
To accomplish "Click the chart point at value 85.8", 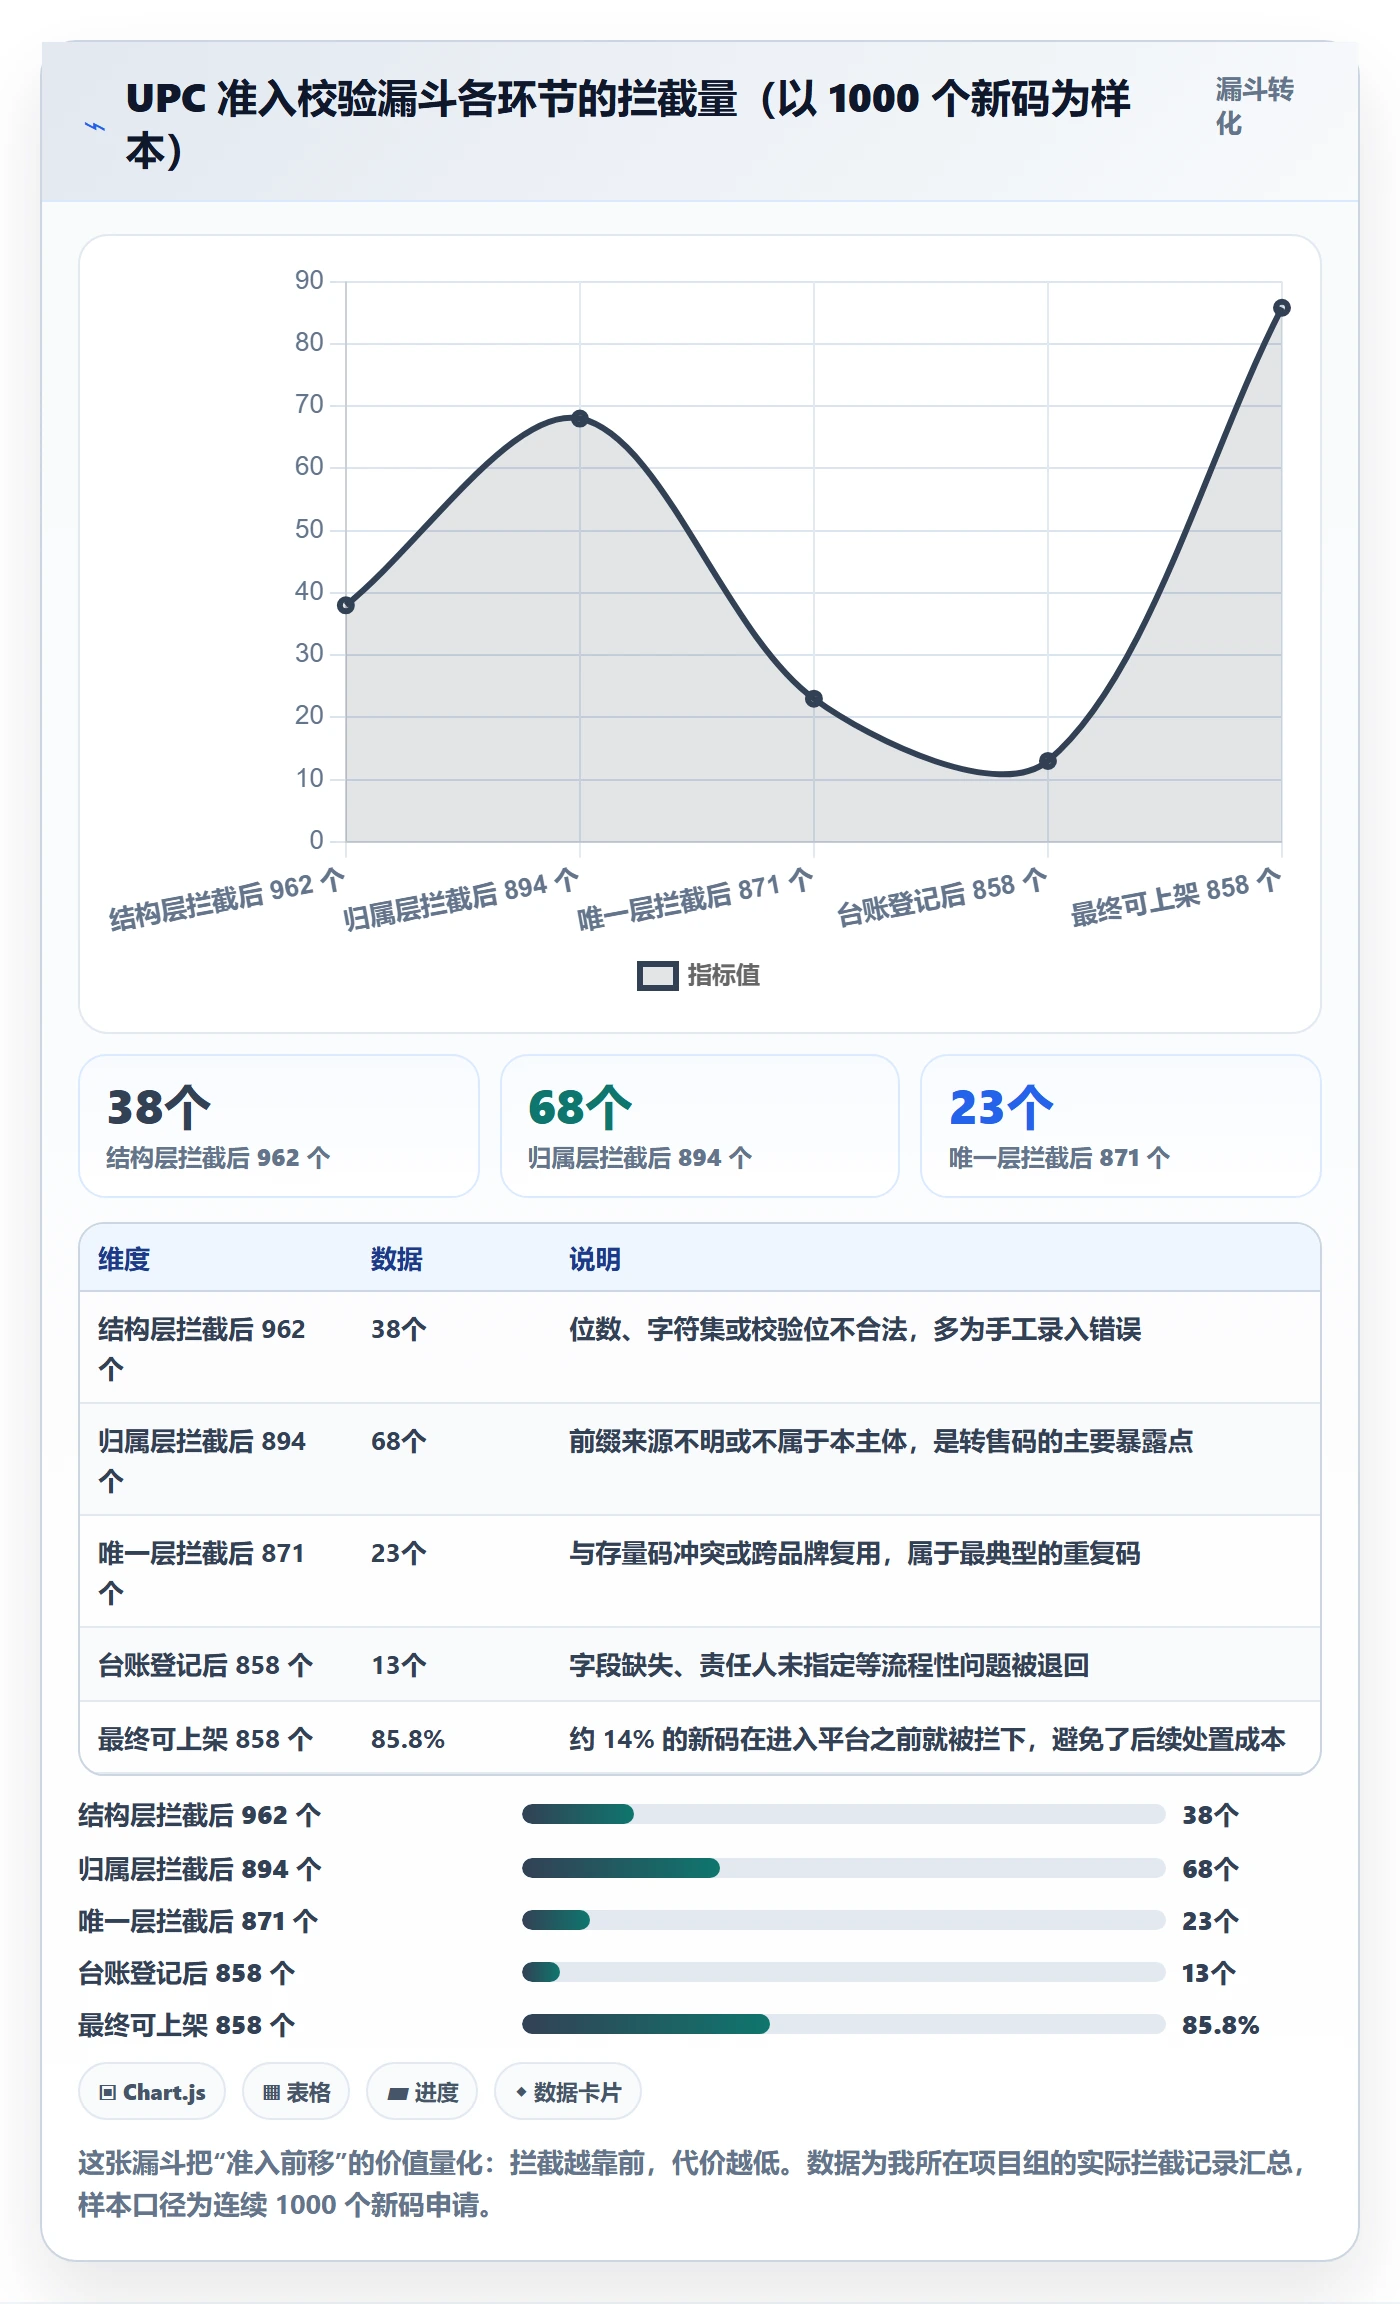I will [x=1282, y=308].
